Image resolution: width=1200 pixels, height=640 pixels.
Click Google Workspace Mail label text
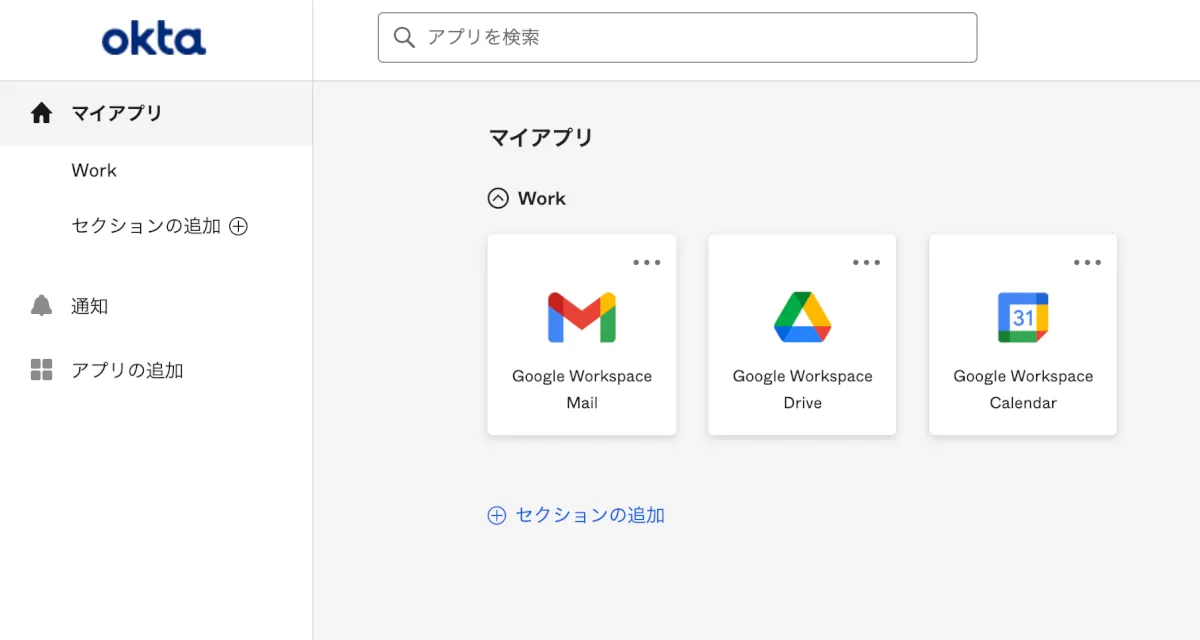coord(582,389)
